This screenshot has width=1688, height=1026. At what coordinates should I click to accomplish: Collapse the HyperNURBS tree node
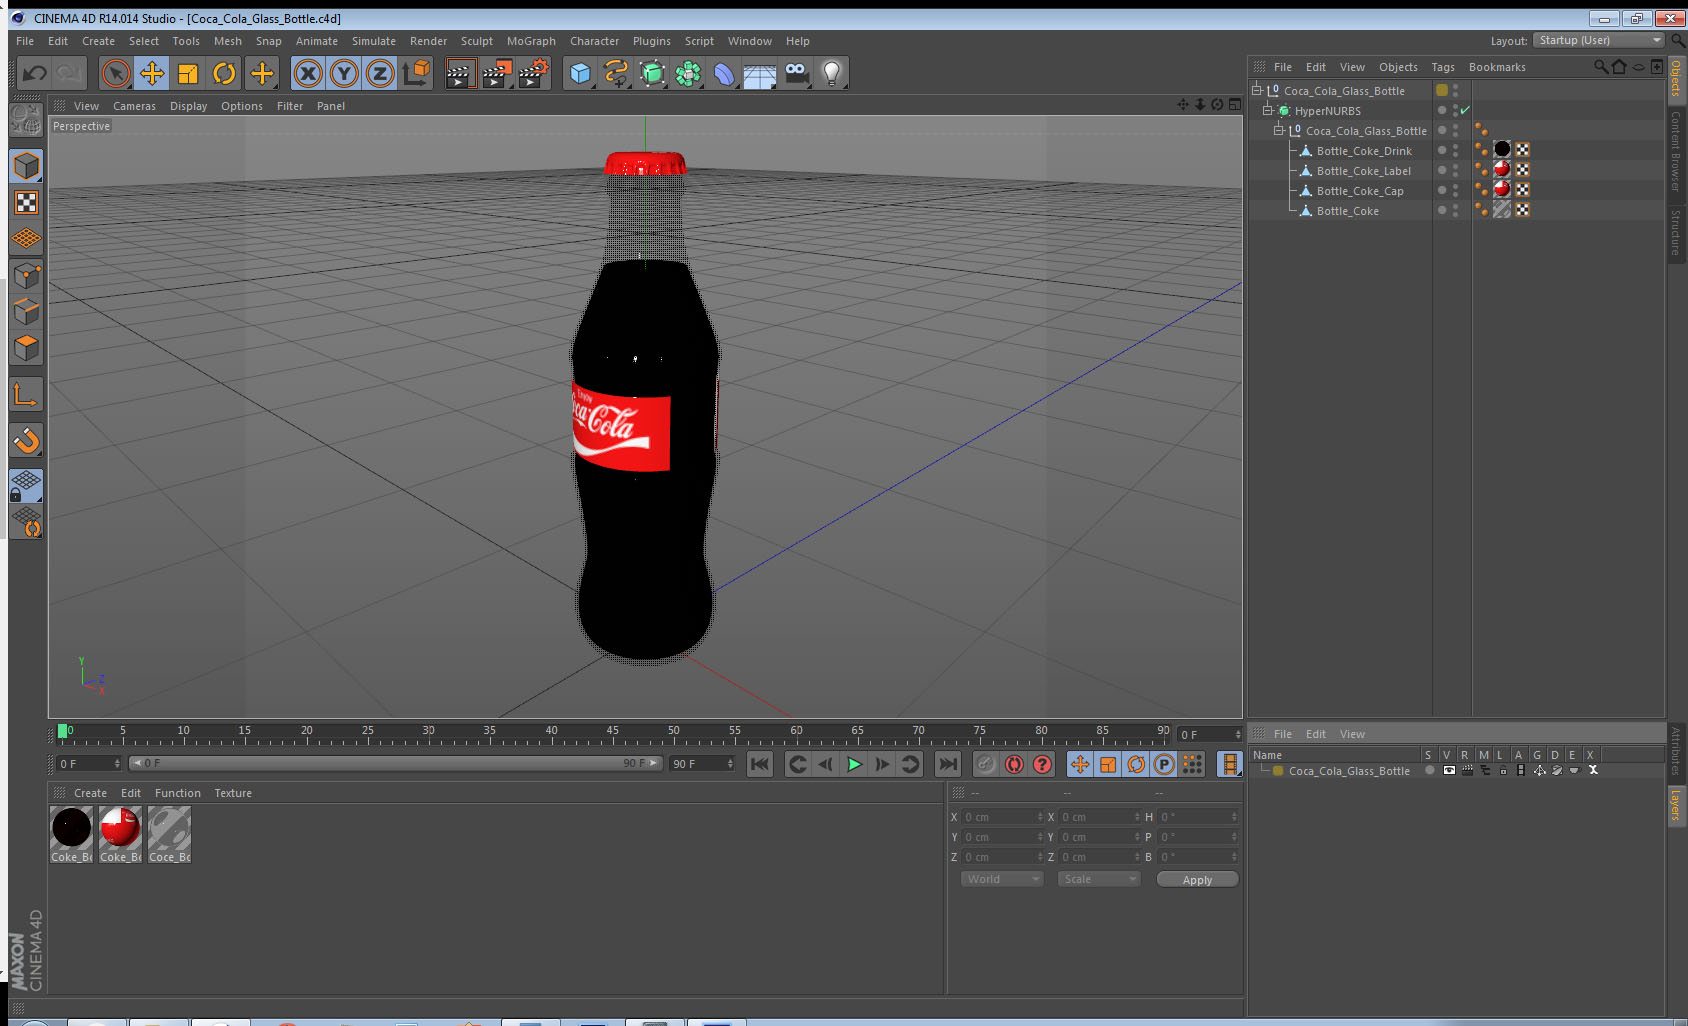click(1267, 110)
